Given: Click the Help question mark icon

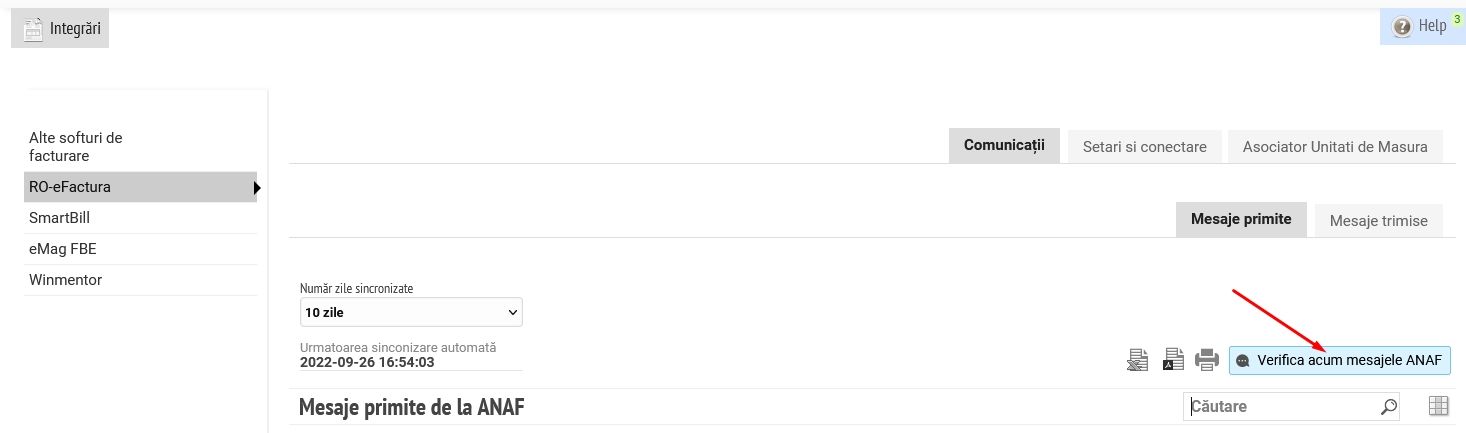Looking at the screenshot, I should tap(1401, 27).
